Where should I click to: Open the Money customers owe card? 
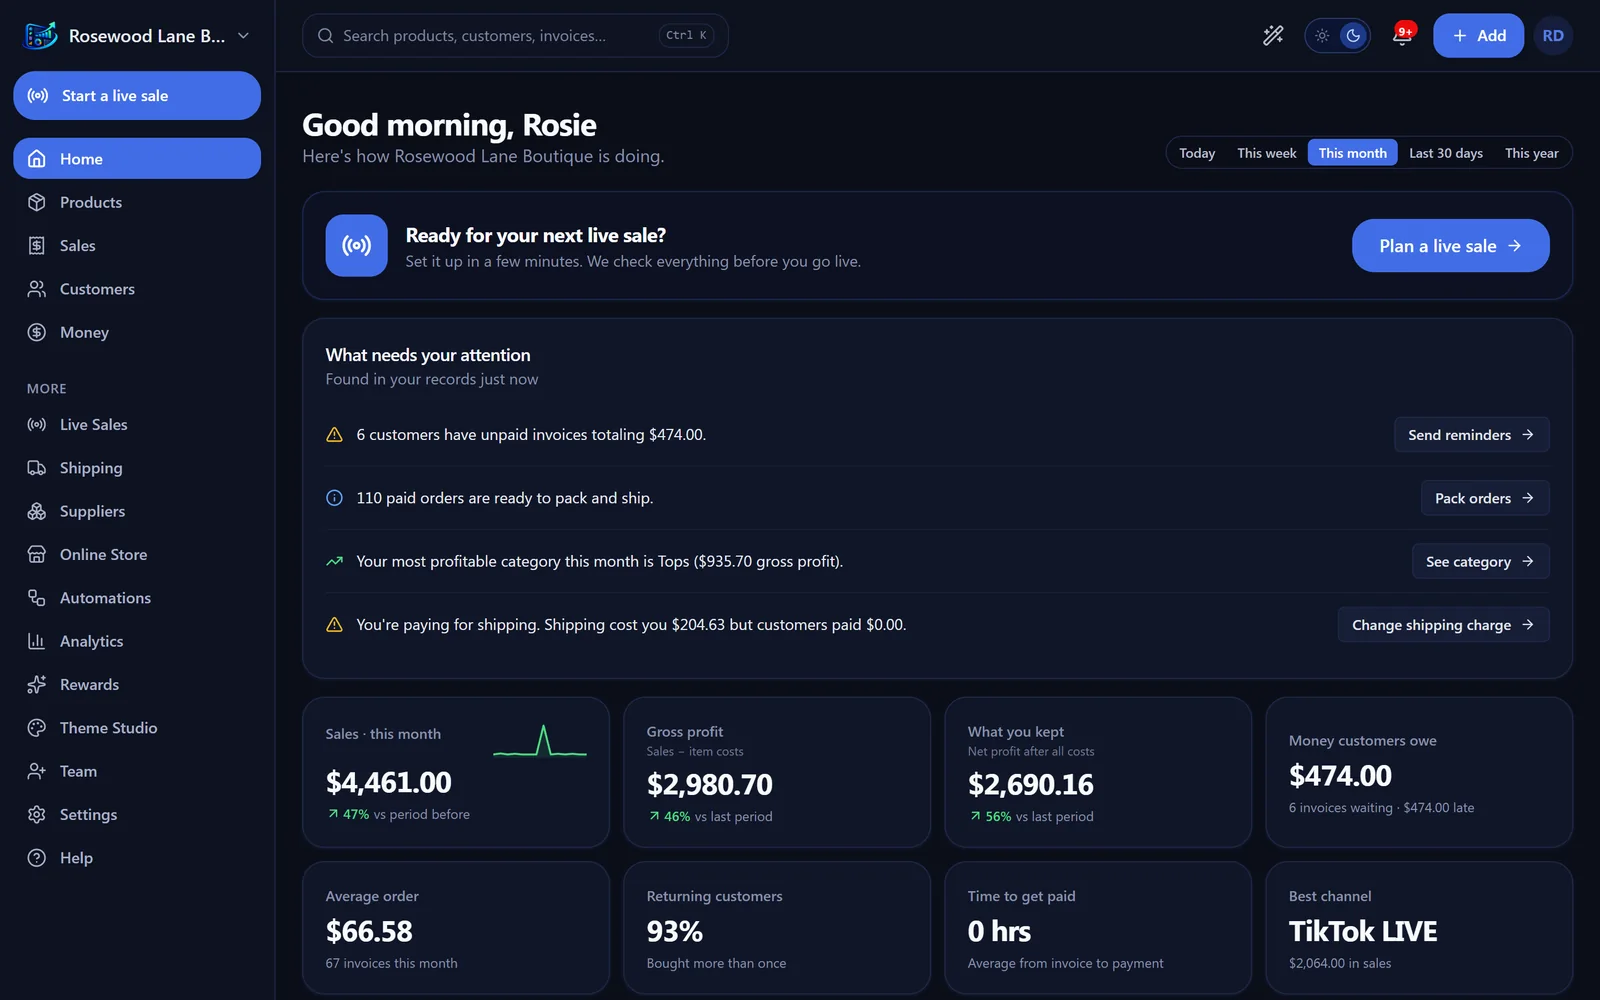click(x=1419, y=772)
